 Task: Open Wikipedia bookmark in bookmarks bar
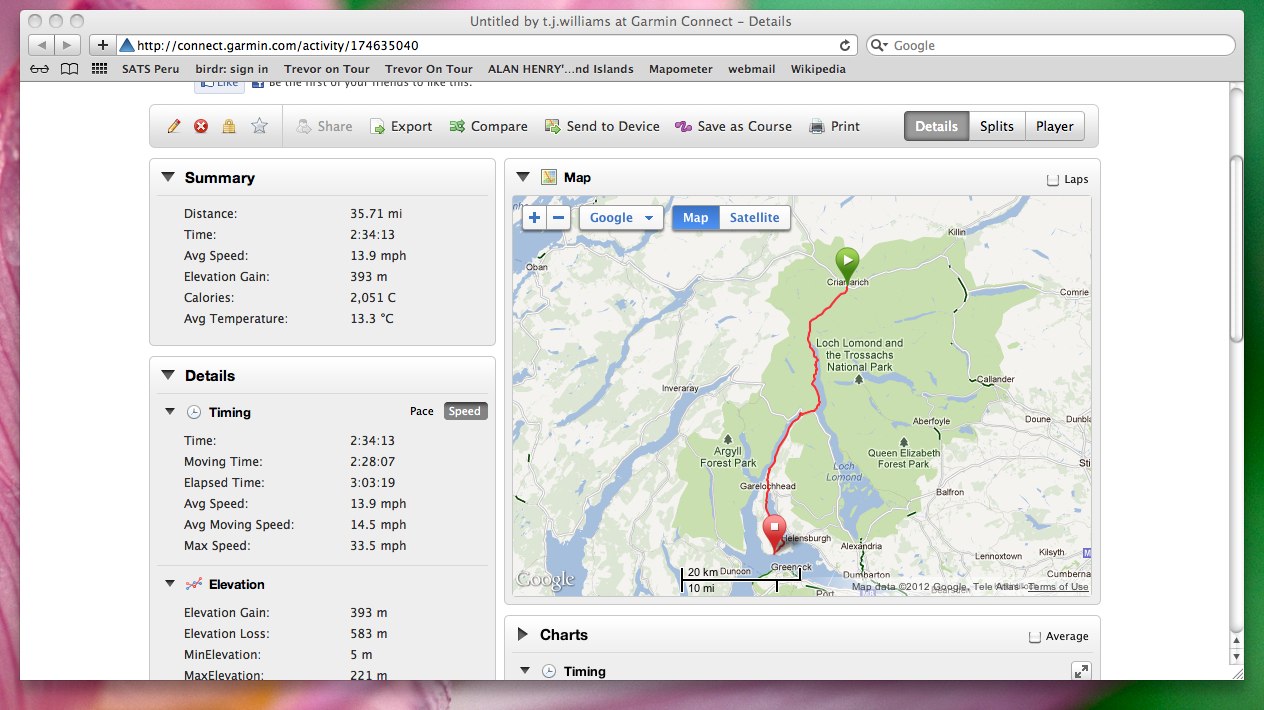point(818,69)
